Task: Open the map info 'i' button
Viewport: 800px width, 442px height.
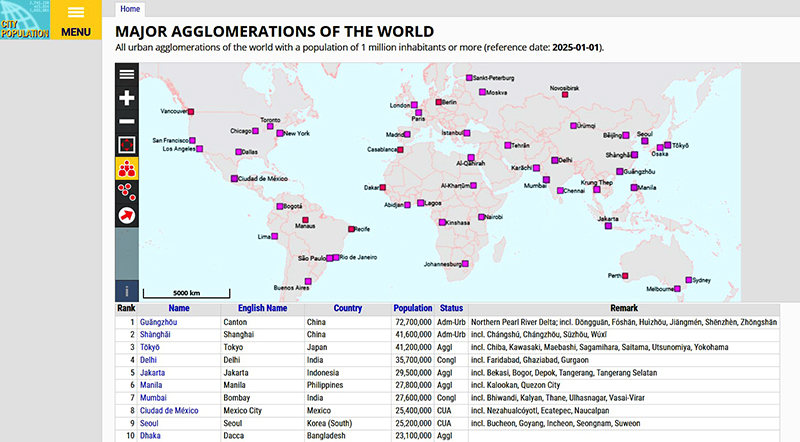Action: [x=127, y=290]
